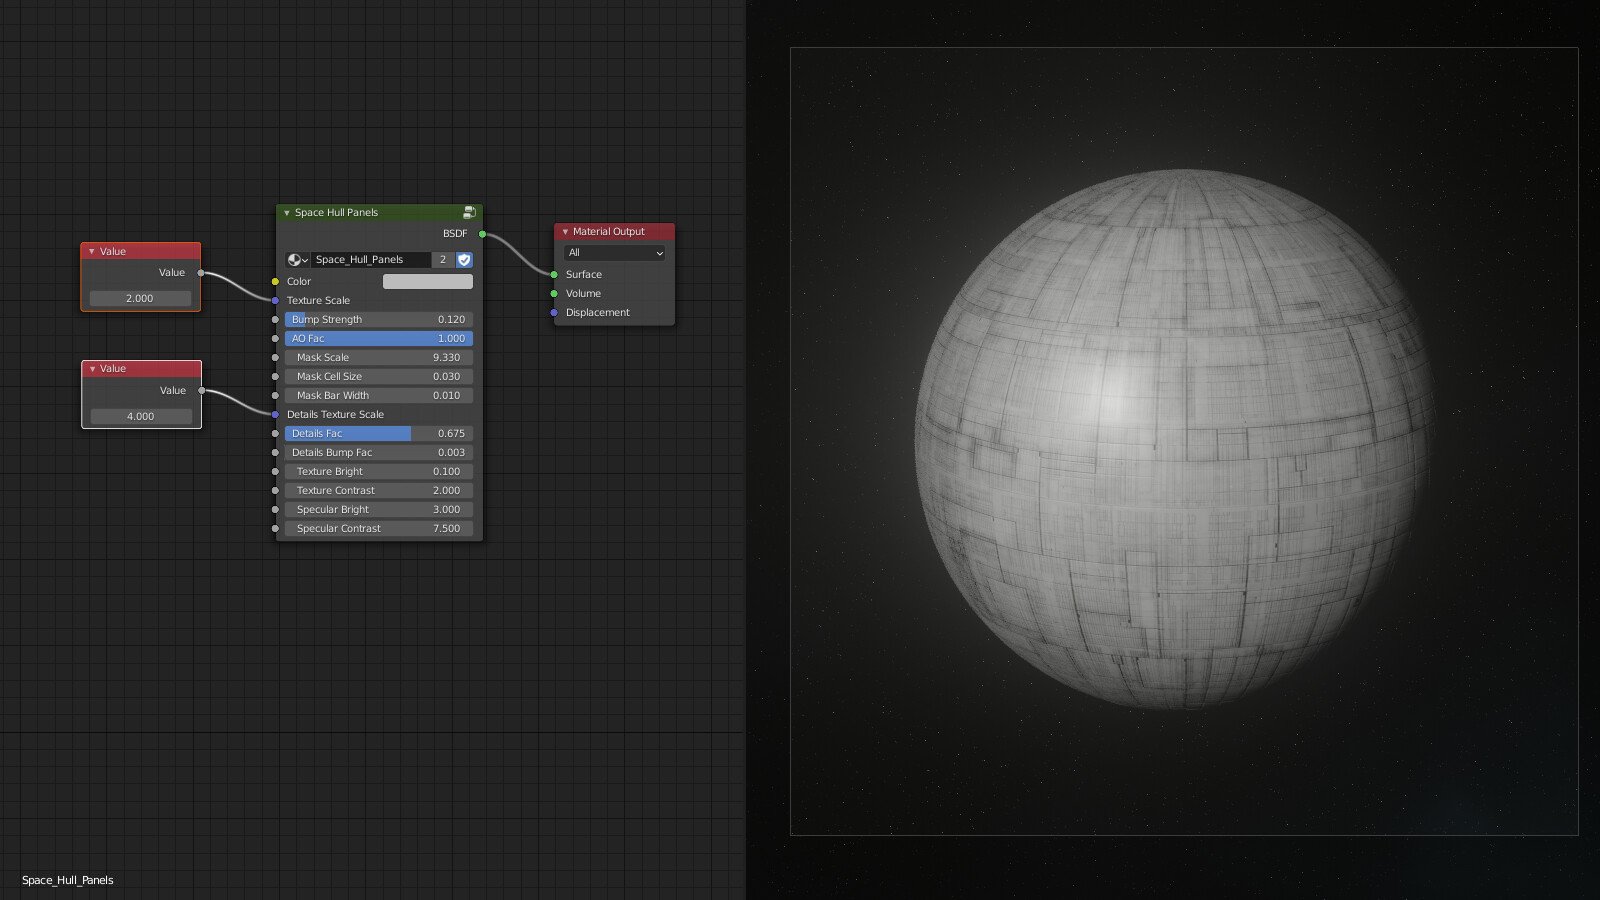Collapse the Material Output node
The width and height of the screenshot is (1600, 900).
point(564,231)
